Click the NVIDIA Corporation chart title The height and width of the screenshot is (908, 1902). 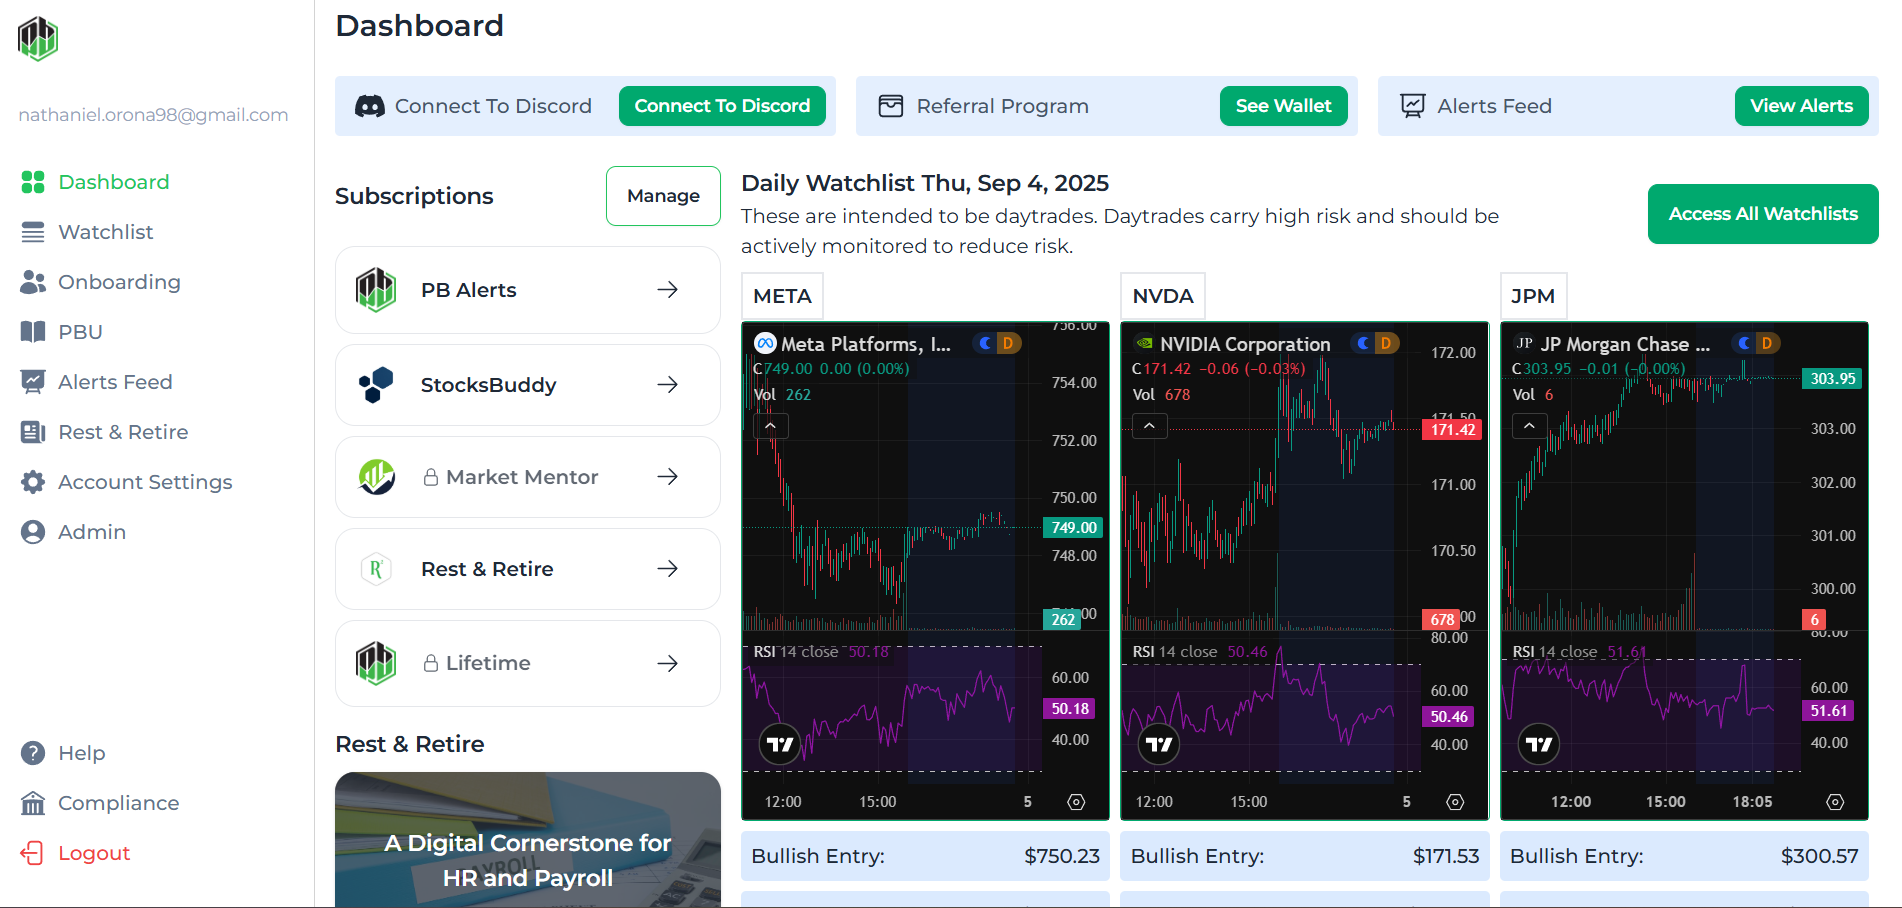pos(1245,344)
